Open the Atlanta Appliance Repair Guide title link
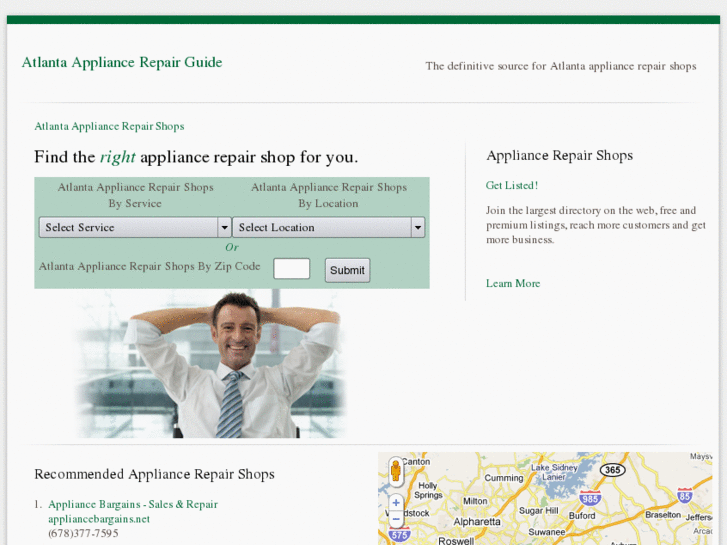The width and height of the screenshot is (727, 545). [122, 62]
